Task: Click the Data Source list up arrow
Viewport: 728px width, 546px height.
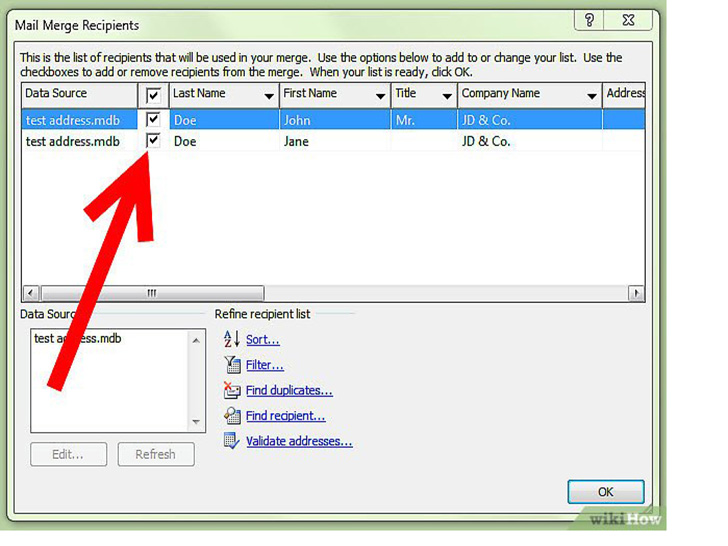Action: click(196, 340)
